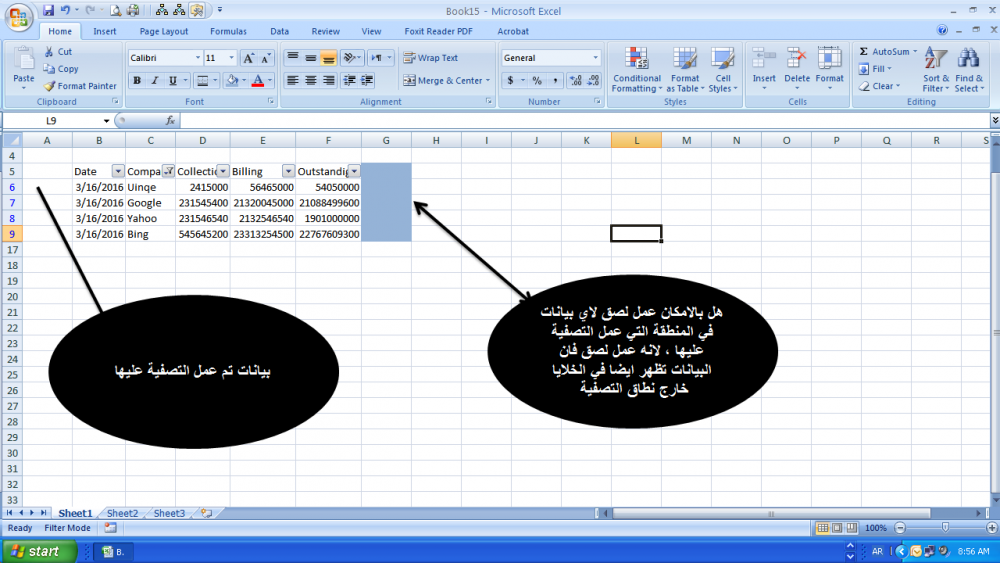
Task: Switch to Sheet3 worksheet tab
Action: [169, 513]
